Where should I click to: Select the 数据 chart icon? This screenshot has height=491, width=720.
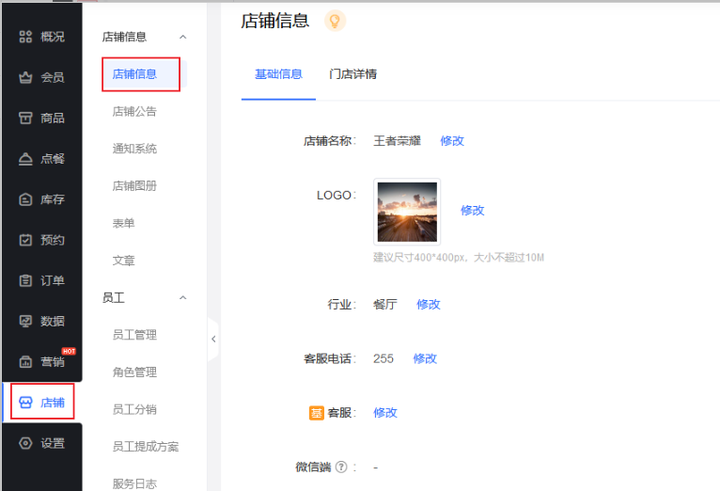(x=26, y=321)
